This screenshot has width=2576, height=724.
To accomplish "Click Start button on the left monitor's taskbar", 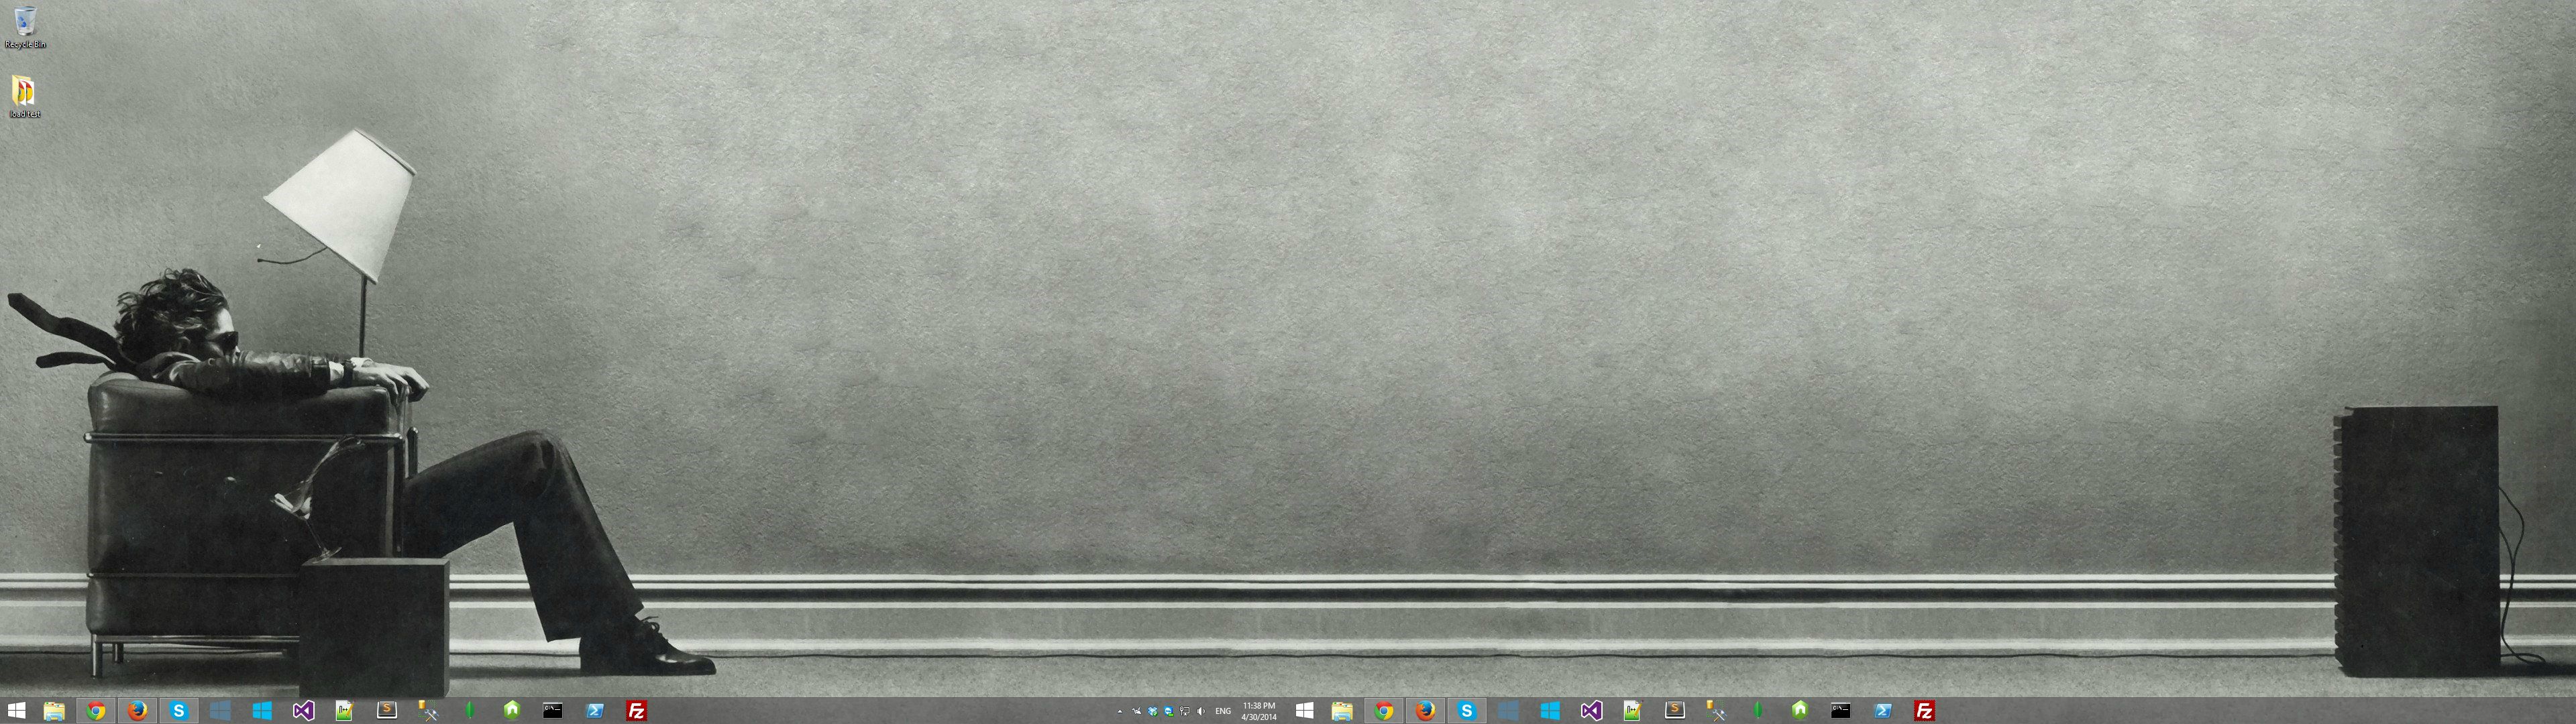I will coord(16,711).
